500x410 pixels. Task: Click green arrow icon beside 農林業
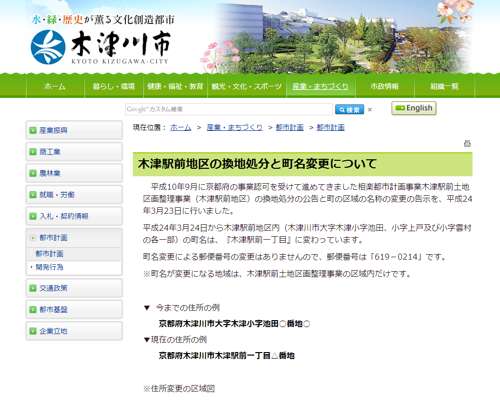coord(33,173)
